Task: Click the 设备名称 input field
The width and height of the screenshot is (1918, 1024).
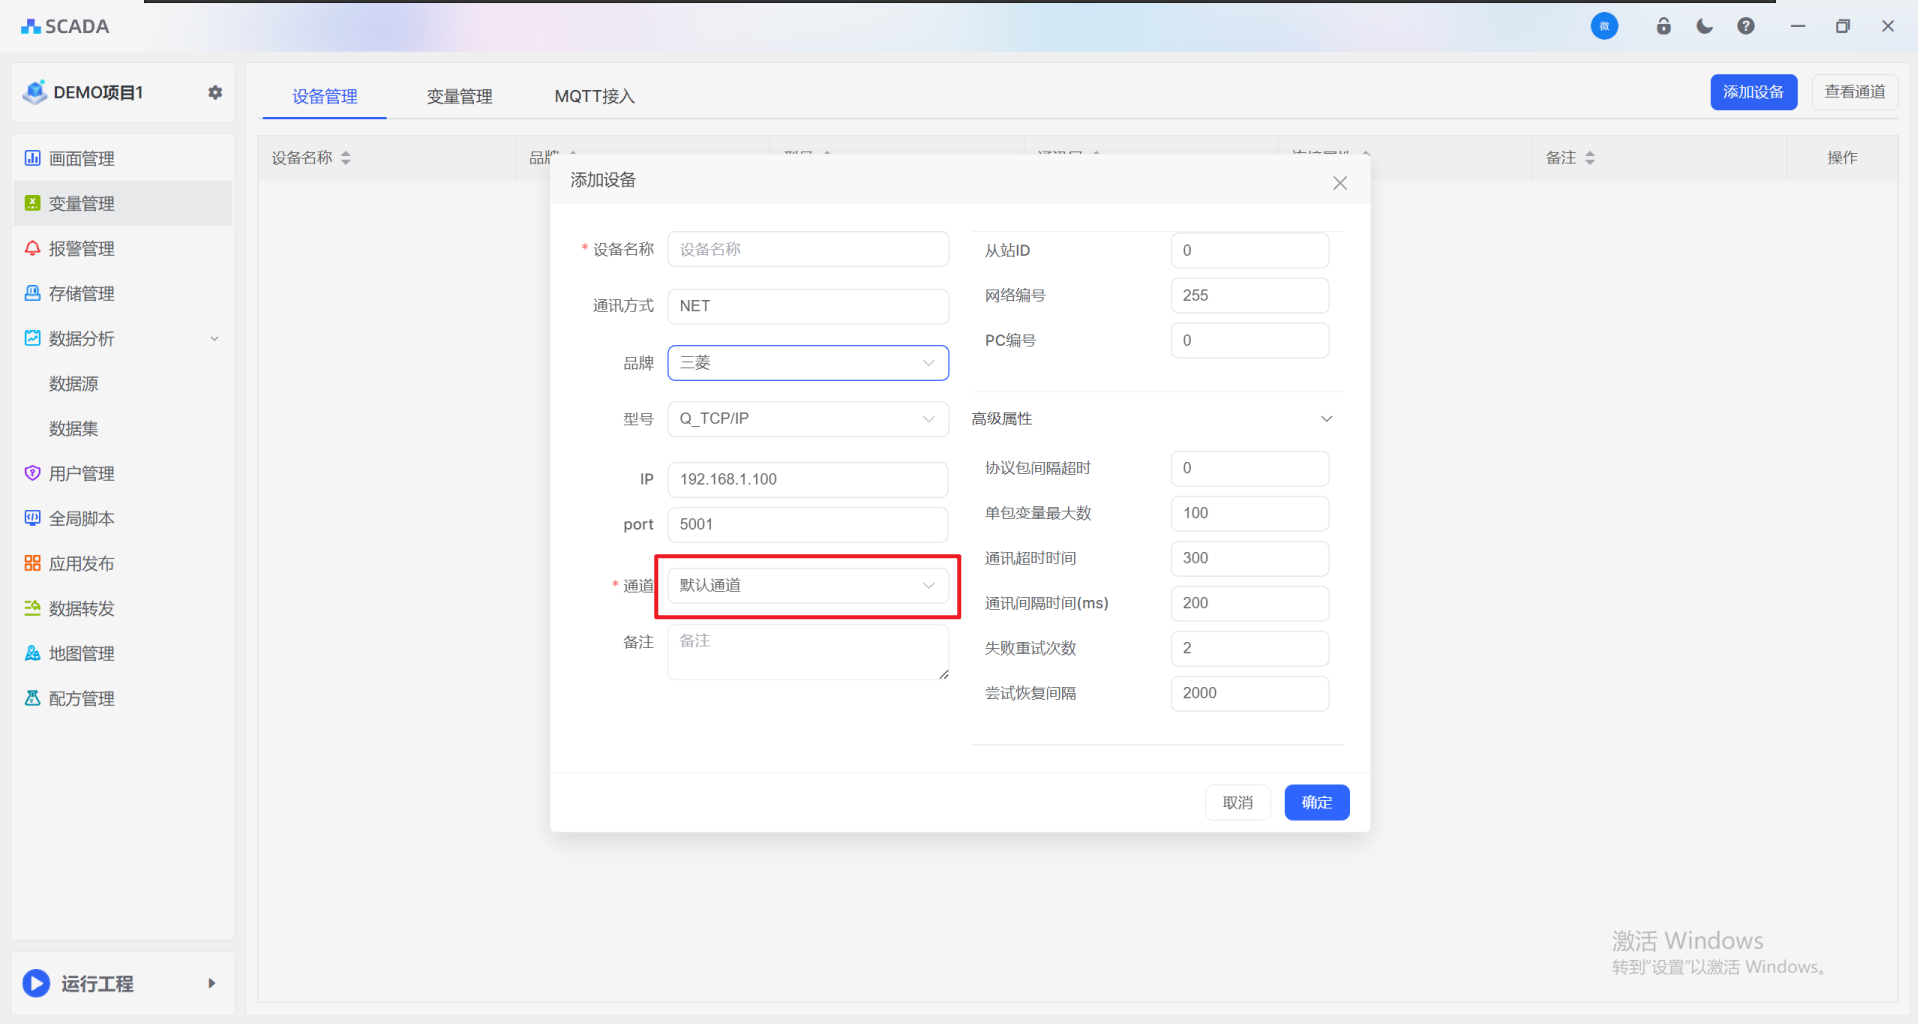Action: click(x=808, y=249)
